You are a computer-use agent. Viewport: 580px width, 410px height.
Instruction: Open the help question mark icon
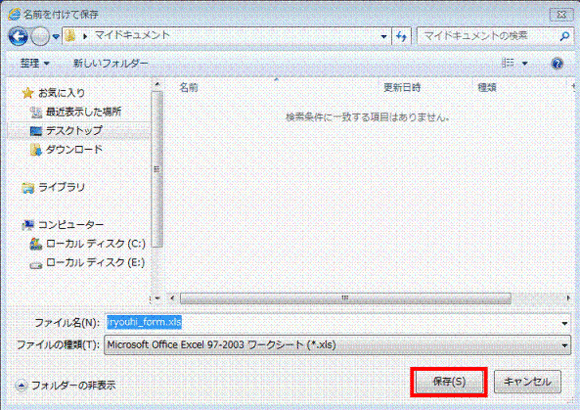[x=557, y=63]
